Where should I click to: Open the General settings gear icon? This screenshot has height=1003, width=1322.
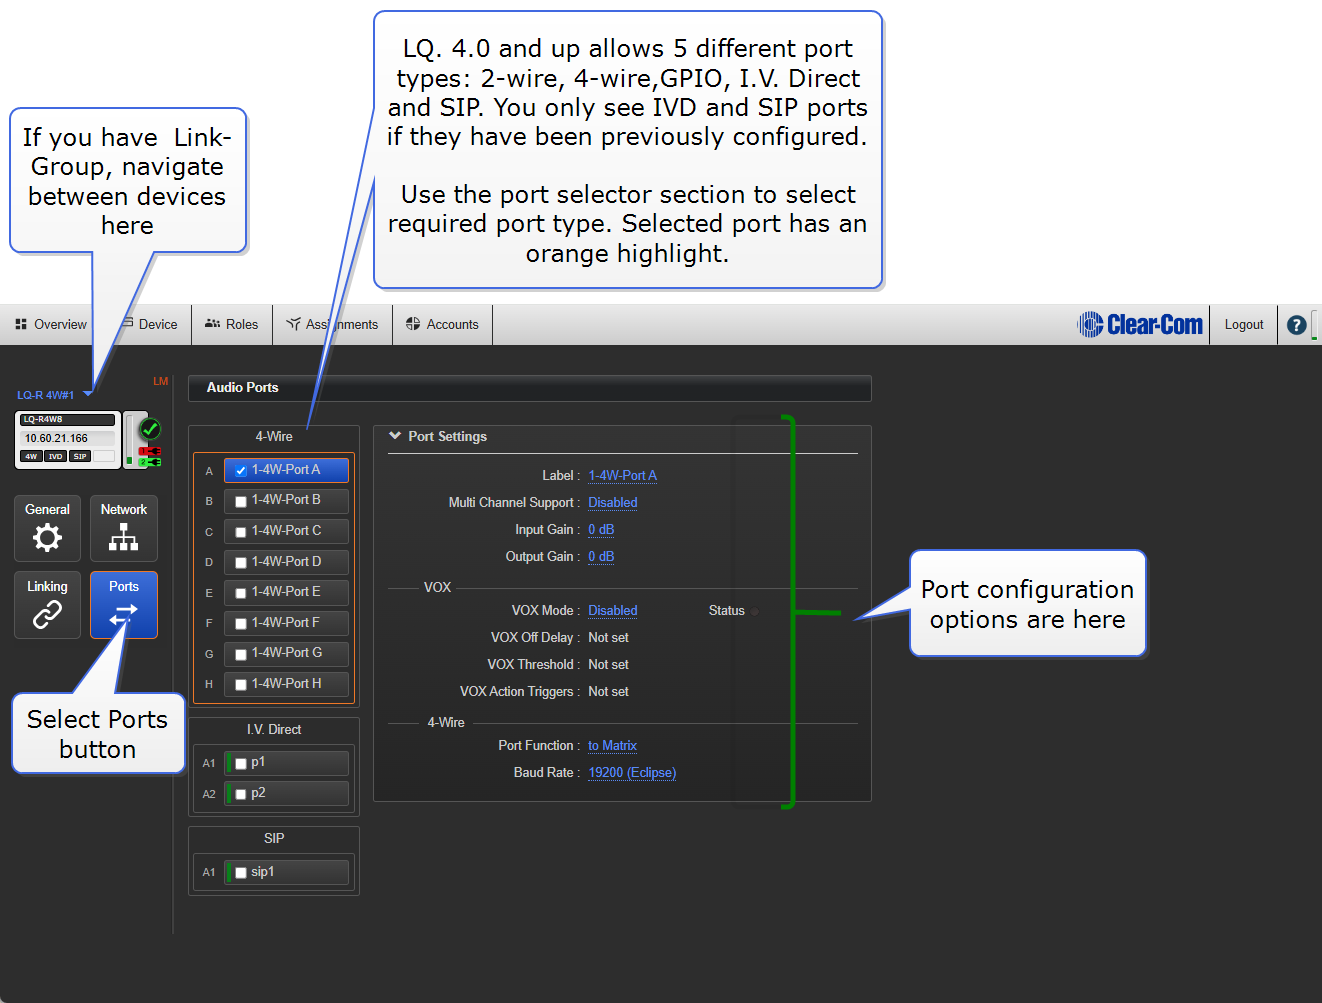[47, 537]
